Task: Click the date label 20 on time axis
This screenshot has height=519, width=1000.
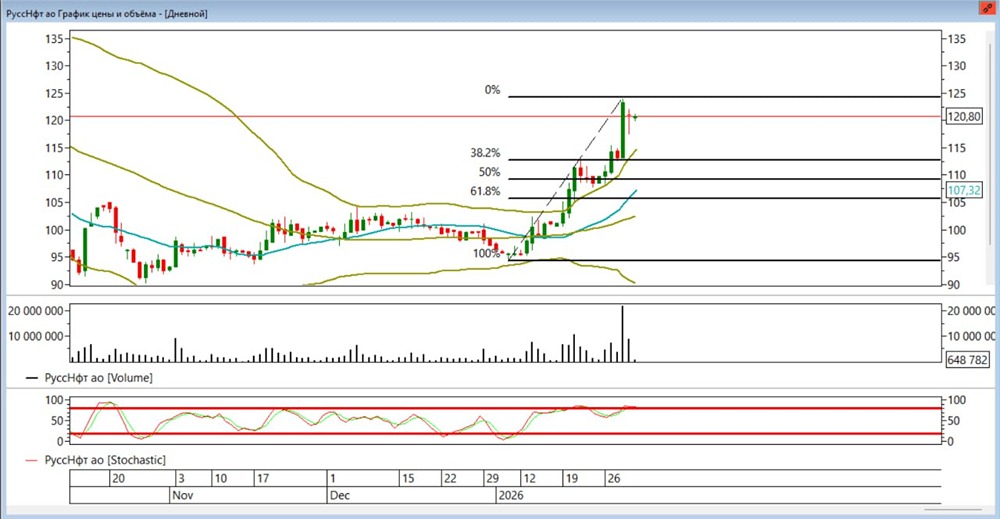Action: point(118,478)
